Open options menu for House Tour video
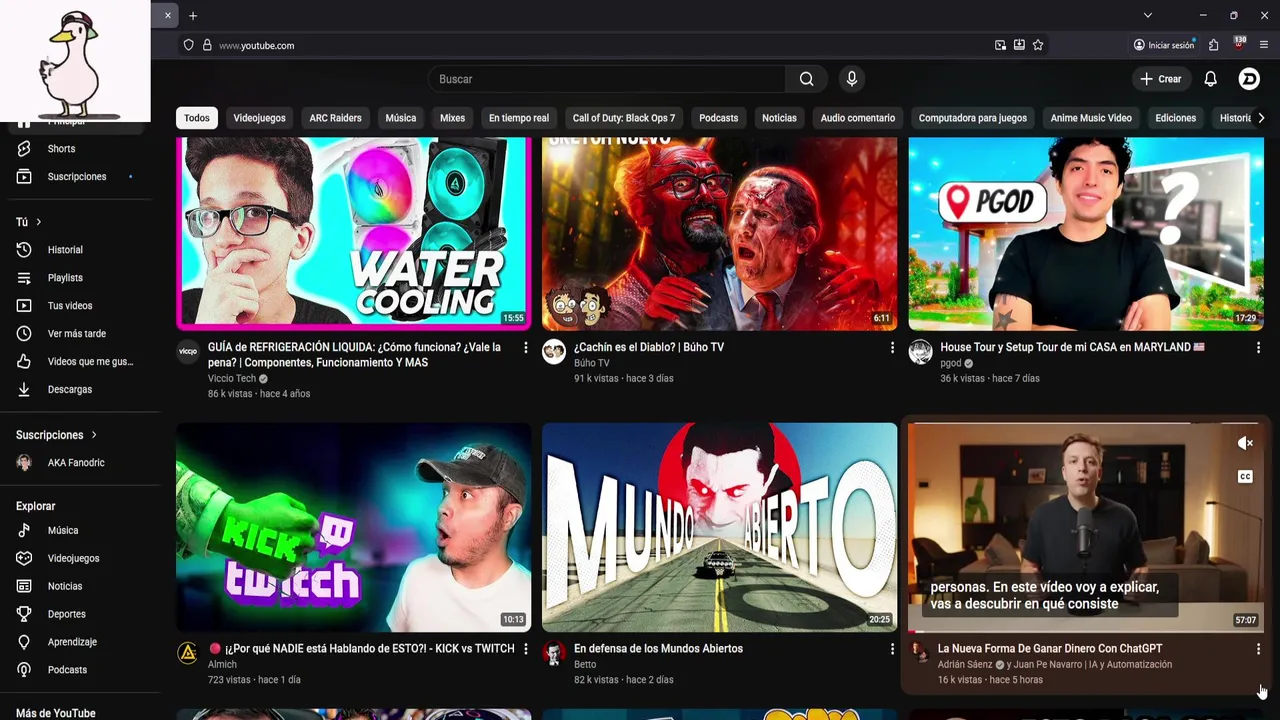 click(1258, 348)
